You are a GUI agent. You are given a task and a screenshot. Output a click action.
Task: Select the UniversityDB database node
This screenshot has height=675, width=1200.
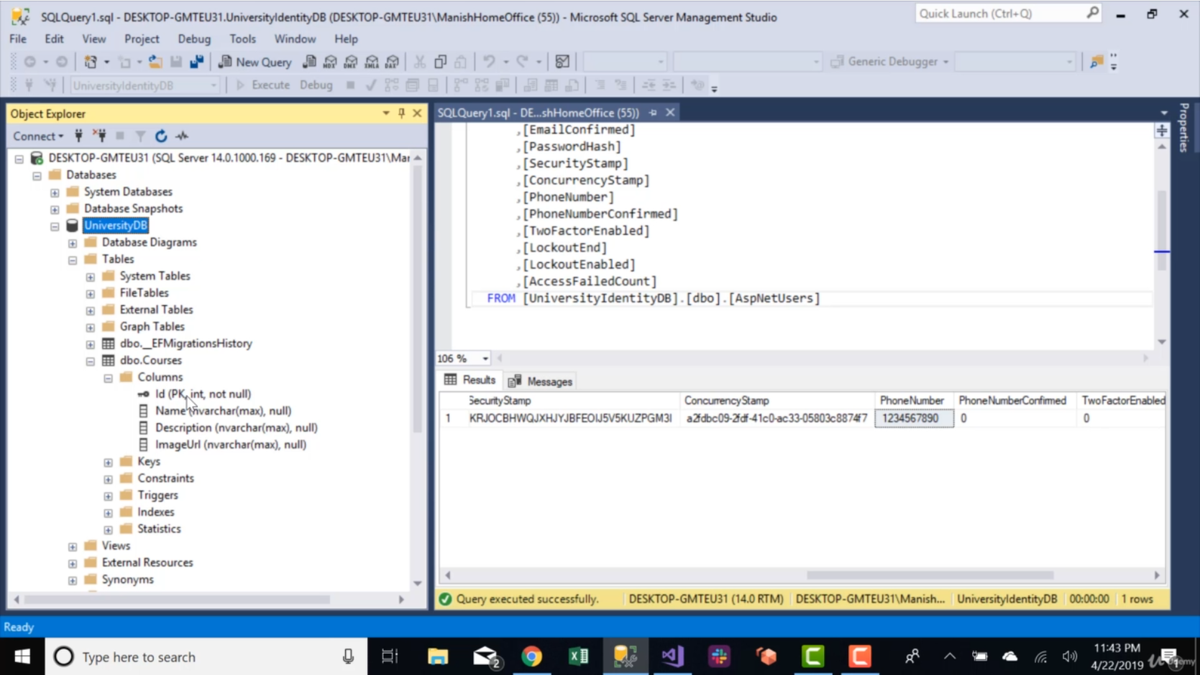pyautogui.click(x=116, y=226)
